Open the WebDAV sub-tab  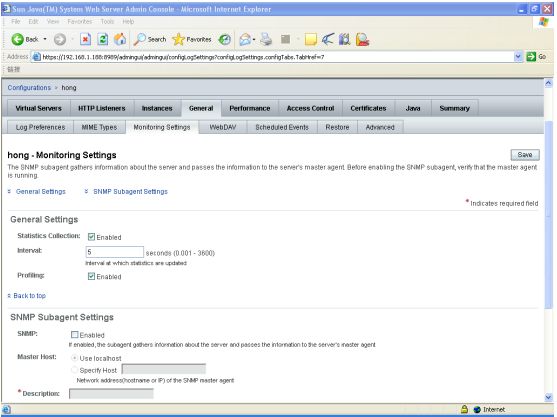click(223, 127)
